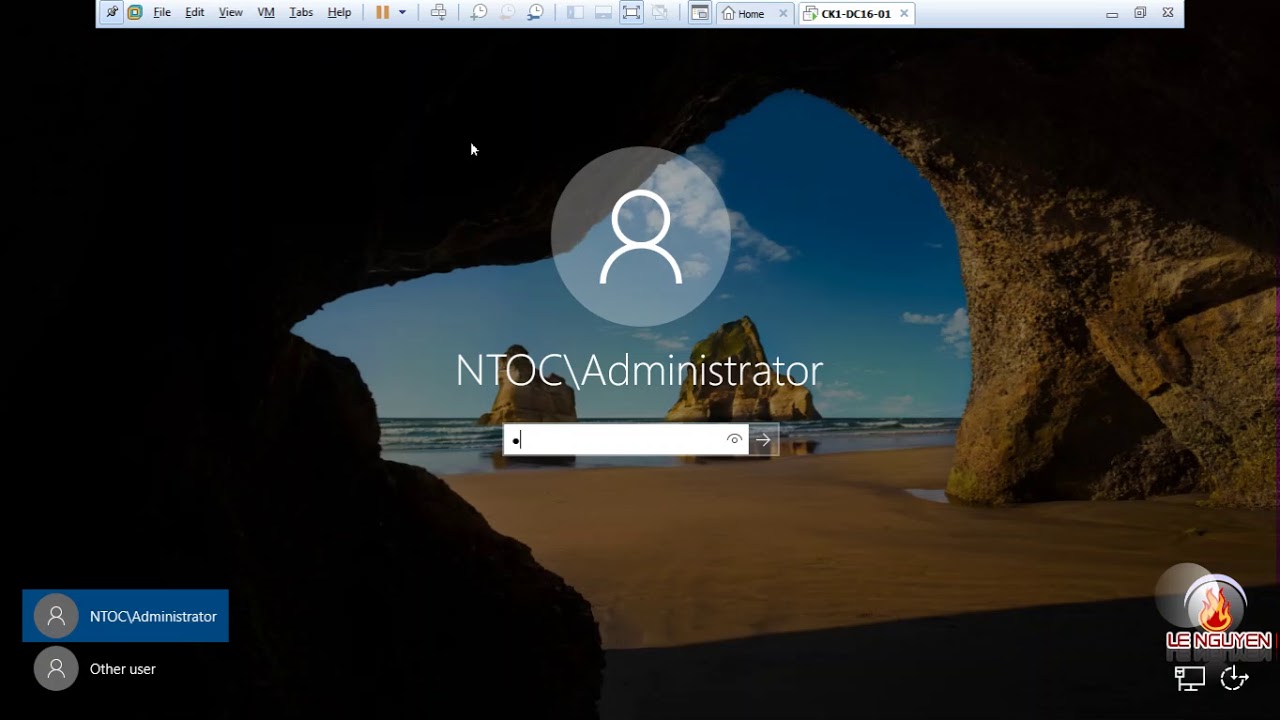The height and width of the screenshot is (720, 1280).
Task: Open Ease of Access options
Action: pyautogui.click(x=1235, y=678)
